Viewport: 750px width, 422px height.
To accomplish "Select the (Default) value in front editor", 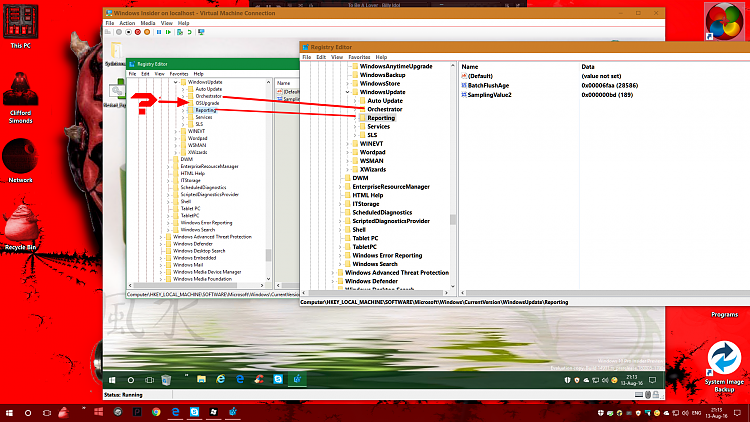I will [480, 76].
